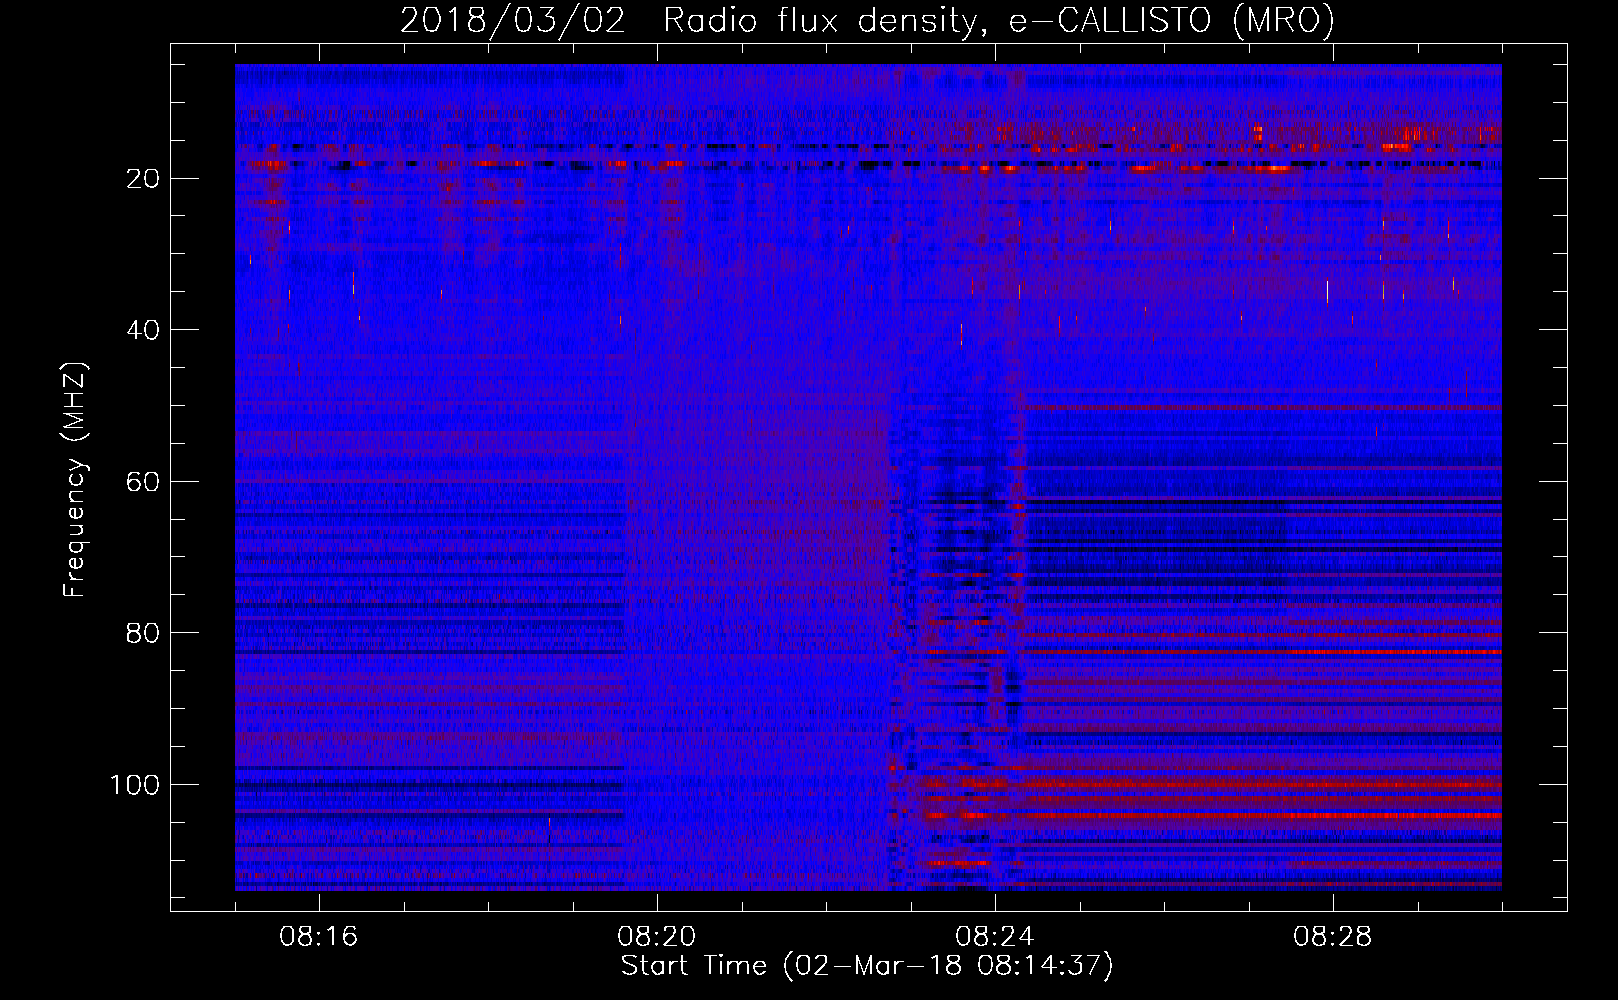Click the 08:16 time tick label

[x=319, y=937]
